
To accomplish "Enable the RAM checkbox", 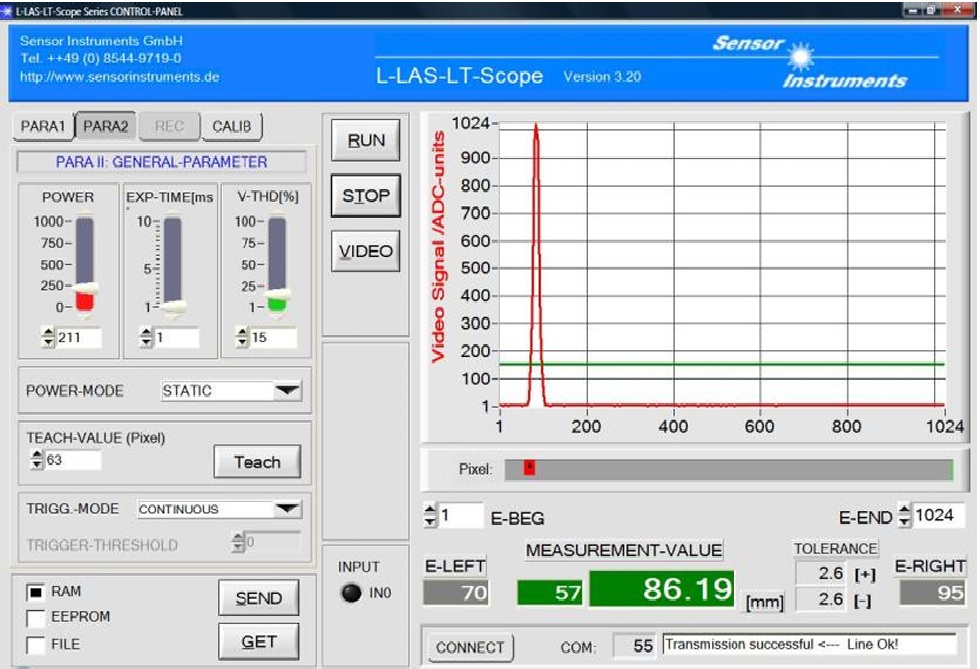I will pos(36,591).
